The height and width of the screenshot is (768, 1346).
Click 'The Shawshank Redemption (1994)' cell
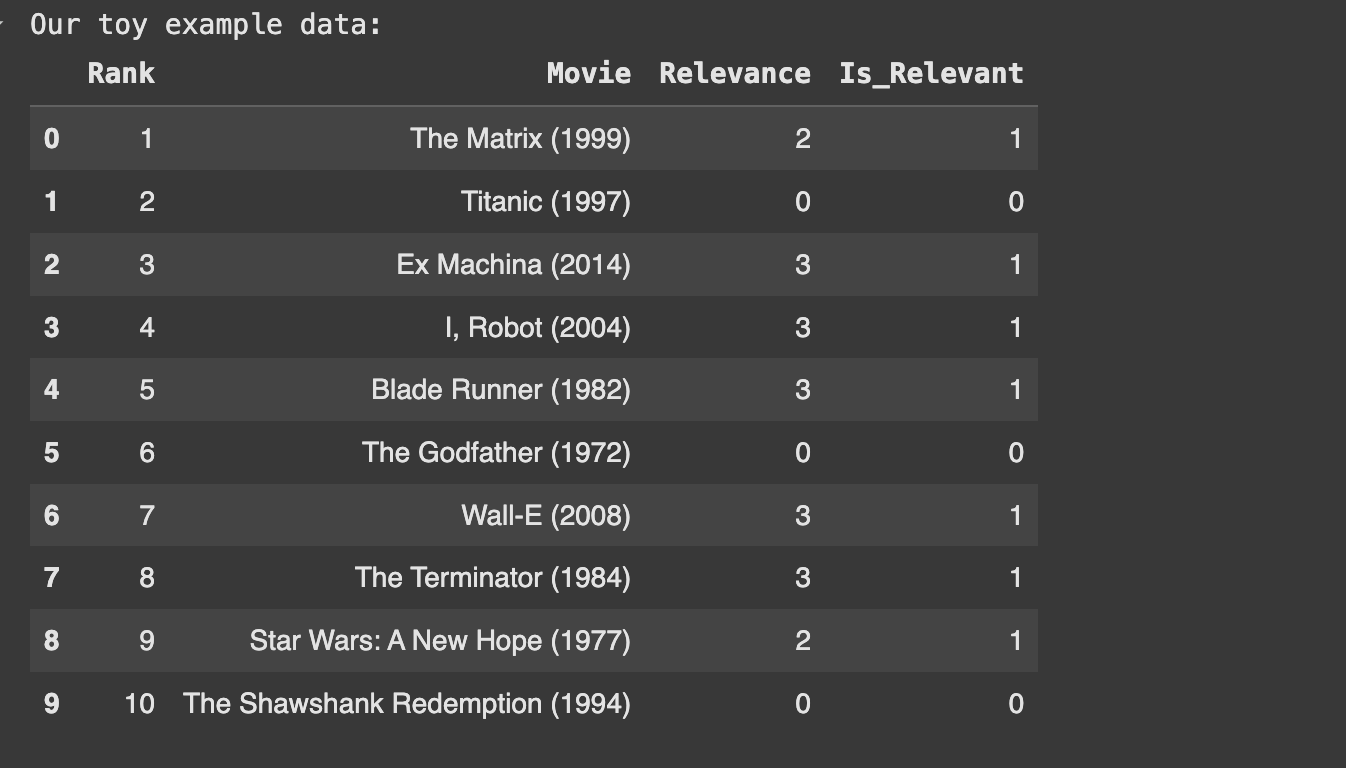(x=406, y=703)
